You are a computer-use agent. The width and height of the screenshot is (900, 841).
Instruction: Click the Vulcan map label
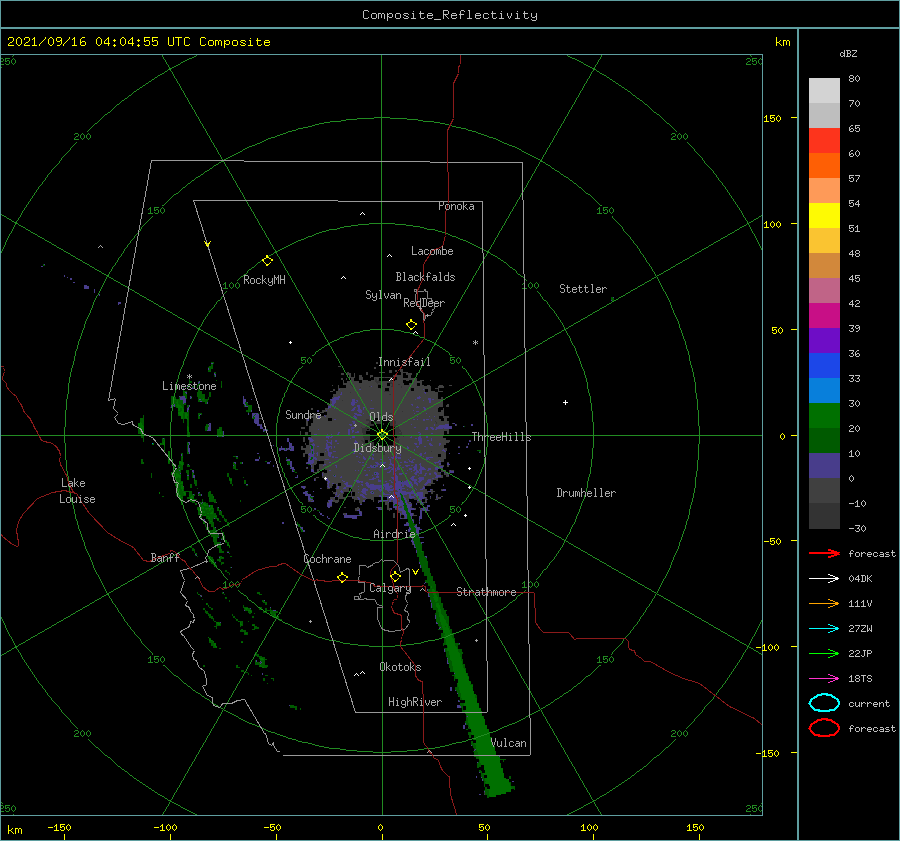(x=509, y=743)
